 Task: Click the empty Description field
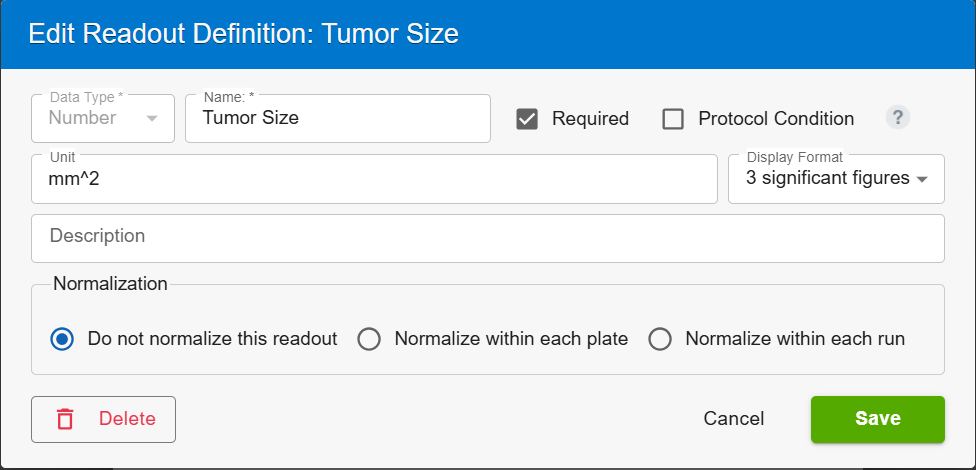(488, 238)
